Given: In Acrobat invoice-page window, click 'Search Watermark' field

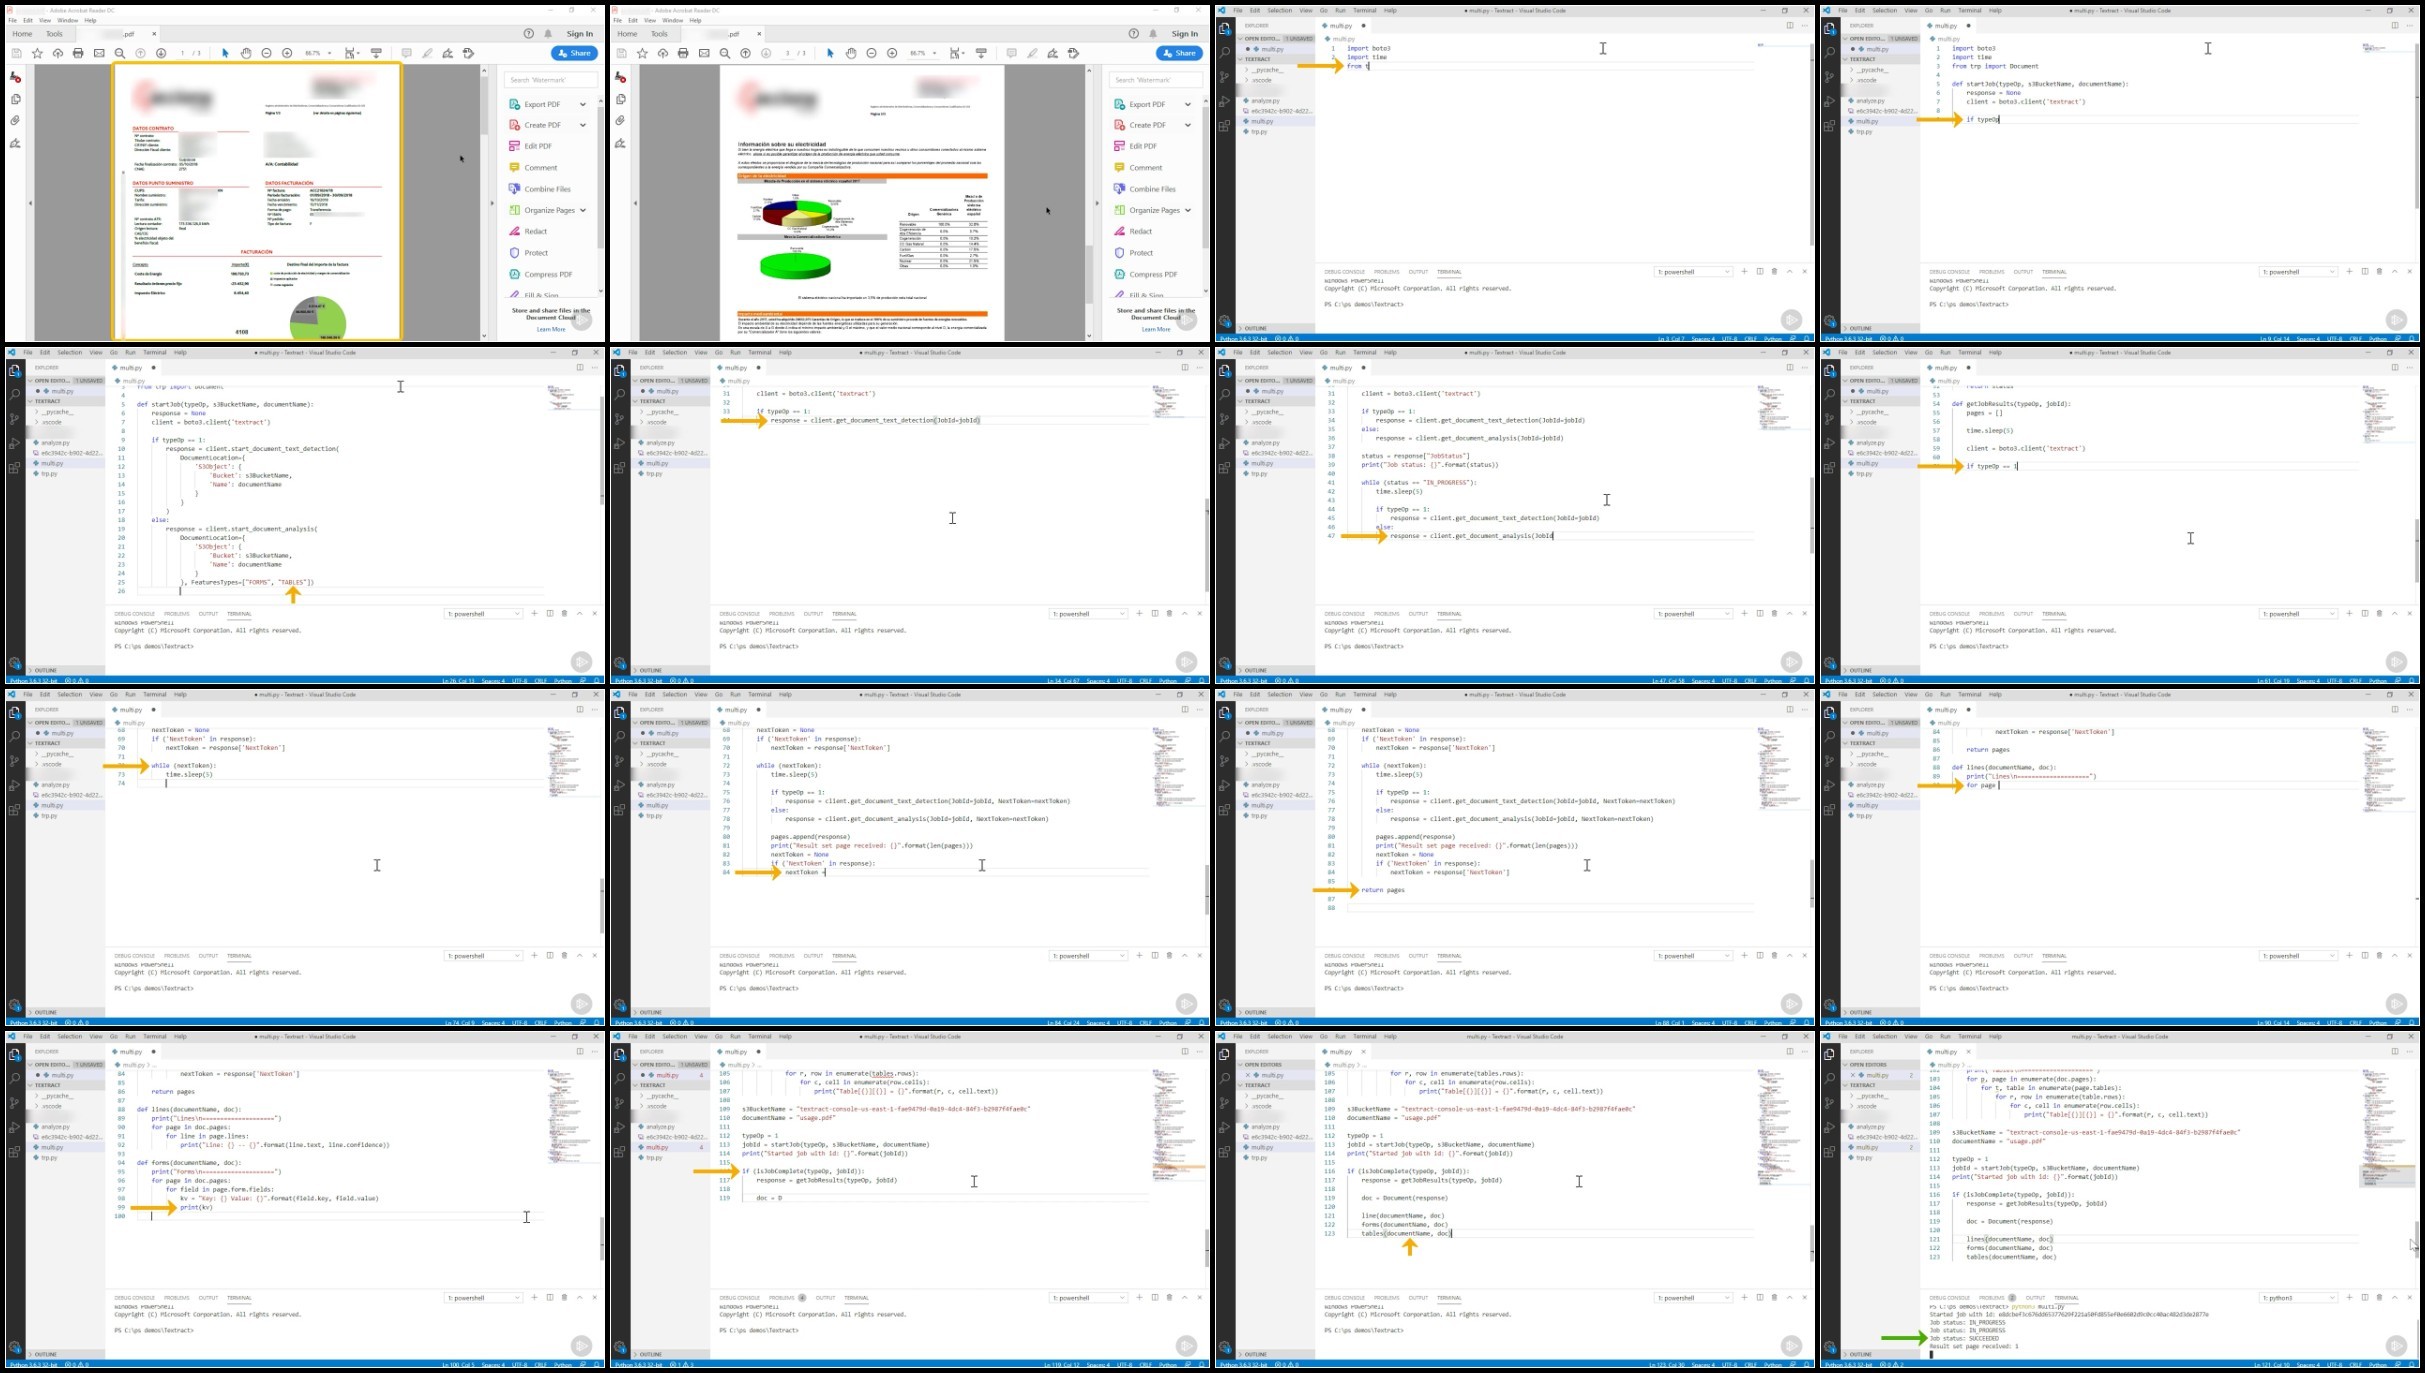Looking at the screenshot, I should tap(551, 80).
